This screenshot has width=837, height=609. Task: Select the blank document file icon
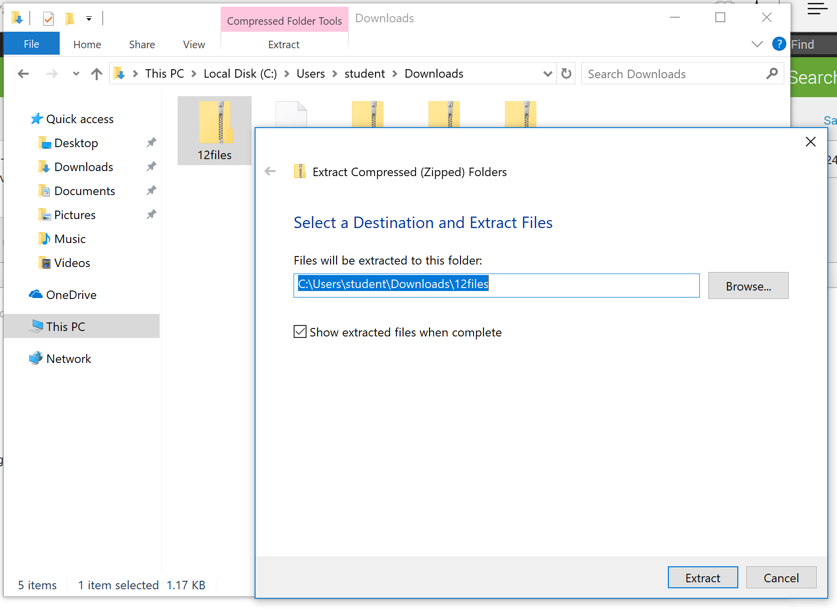[291, 114]
